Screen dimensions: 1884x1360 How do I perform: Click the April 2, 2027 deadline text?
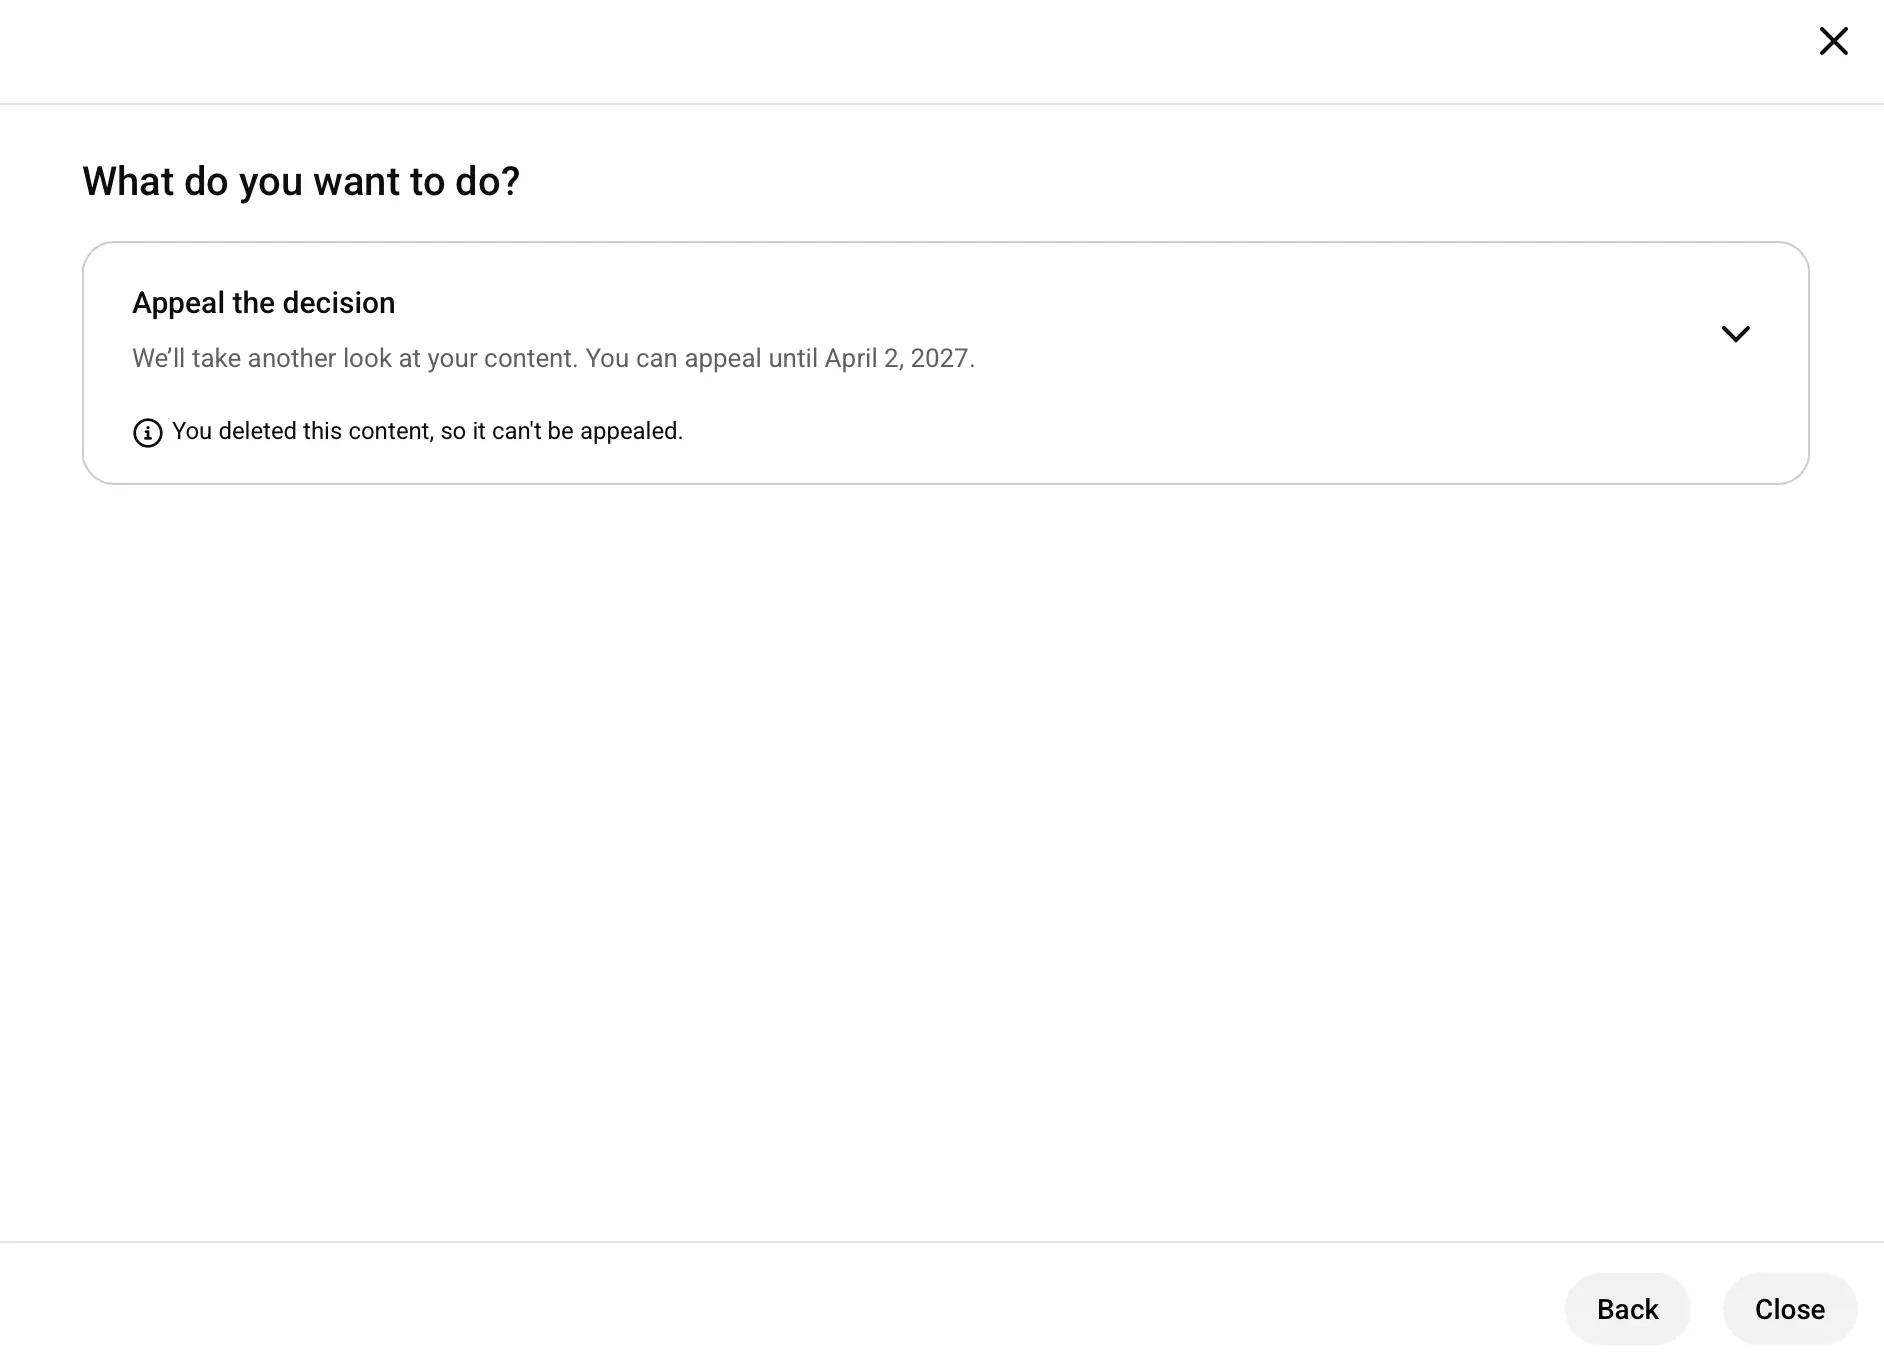coord(896,358)
